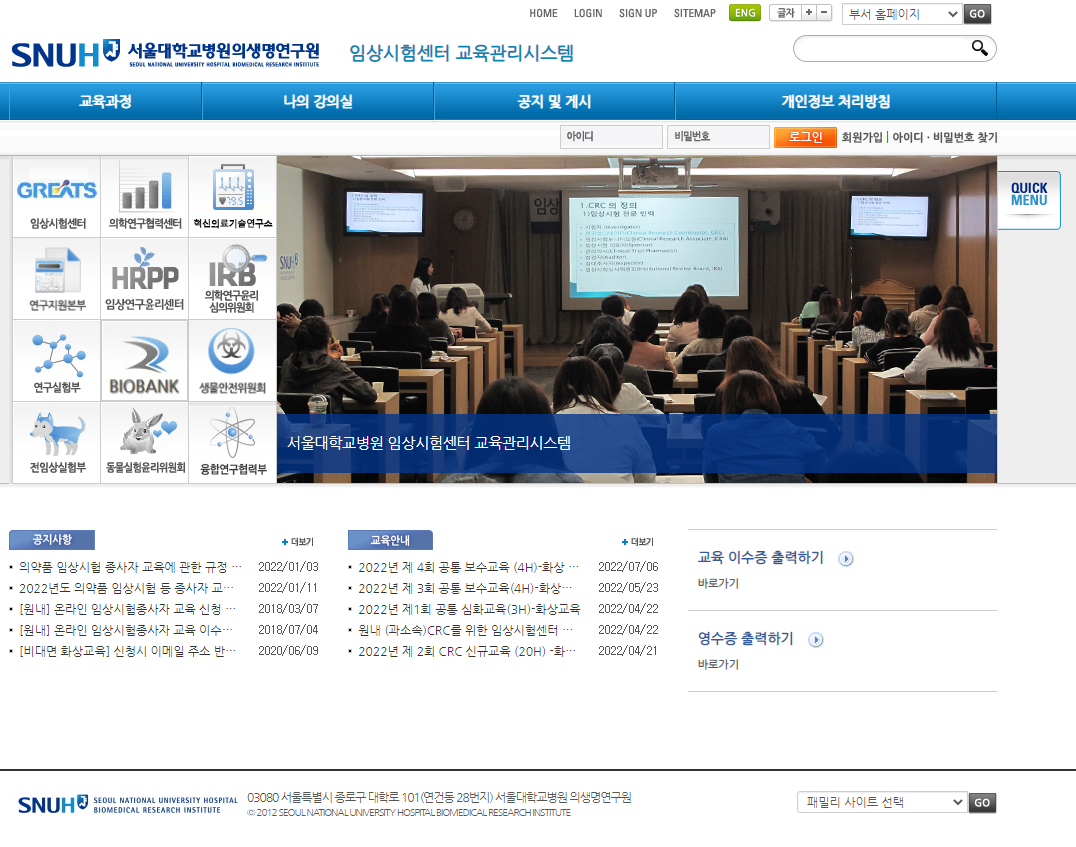Click GO button beside 패밀리 사이트 선택
The image size is (1076, 847).
982,802
